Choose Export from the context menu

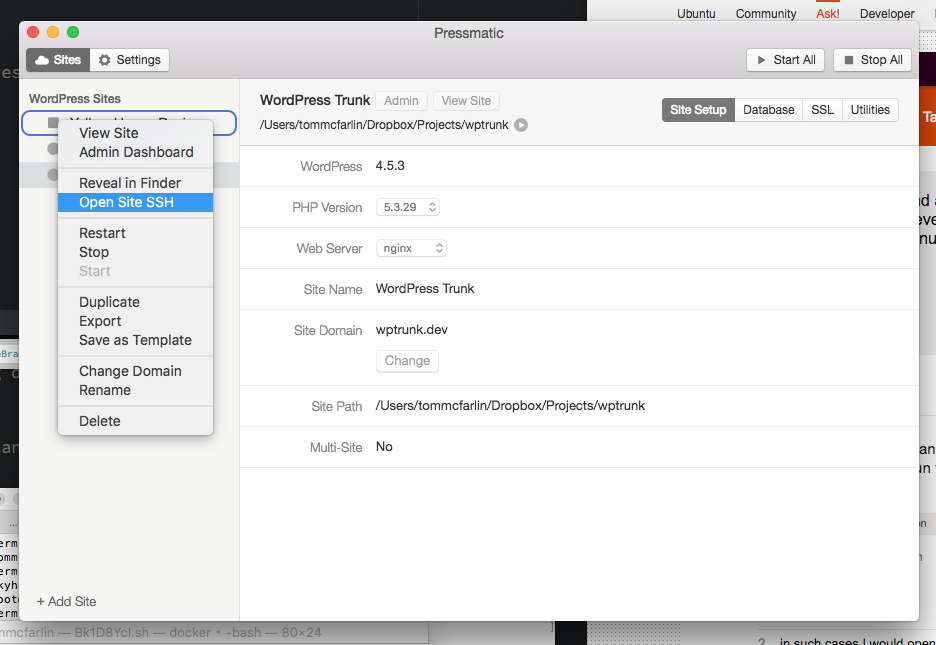(136, 322)
